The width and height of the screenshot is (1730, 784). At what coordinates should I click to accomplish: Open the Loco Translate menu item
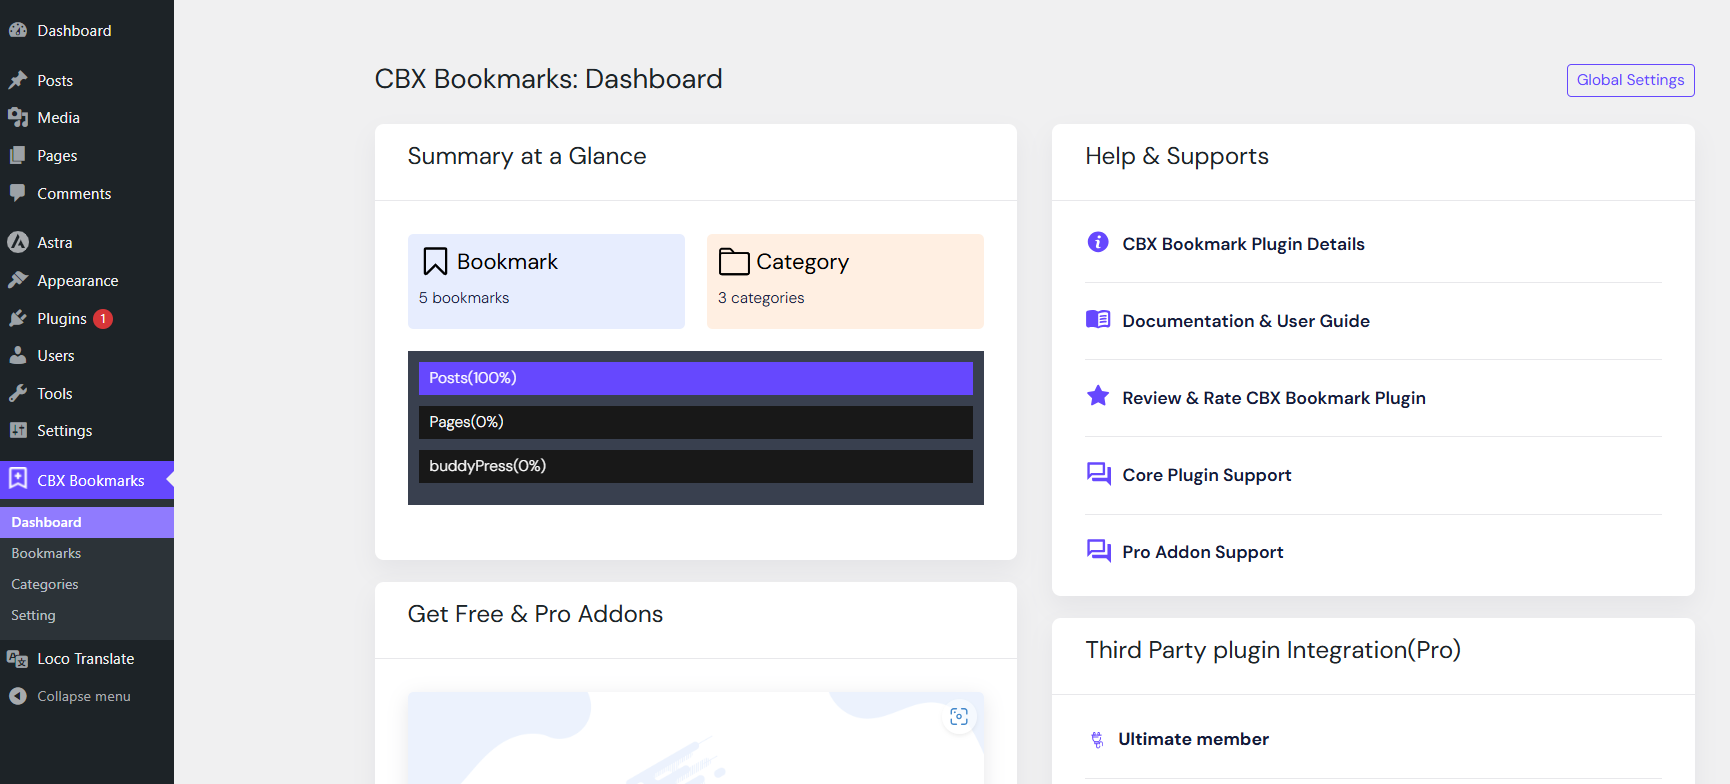(87, 658)
